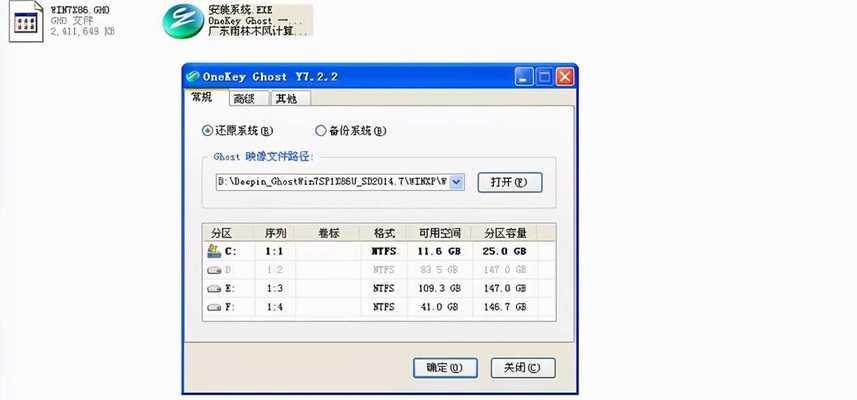The image size is (857, 400).
Task: Click the 卷标 column header
Action: point(327,233)
